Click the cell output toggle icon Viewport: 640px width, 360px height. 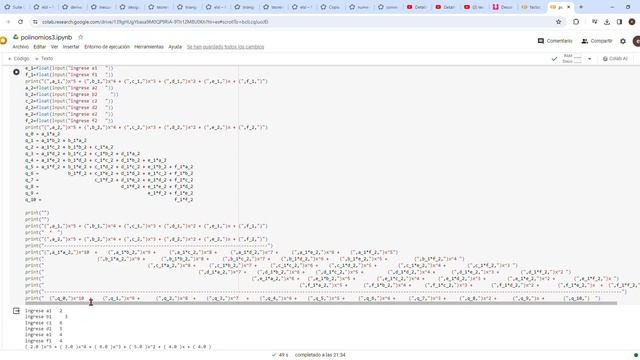(16, 311)
